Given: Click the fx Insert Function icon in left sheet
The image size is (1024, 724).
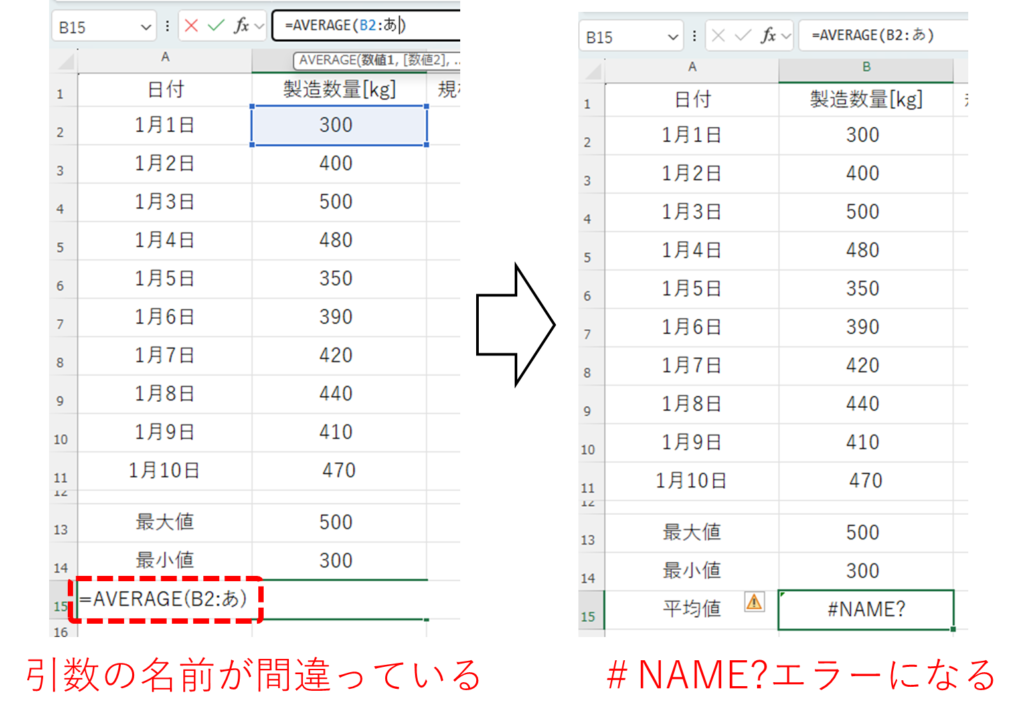Looking at the screenshot, I should click(x=241, y=26).
